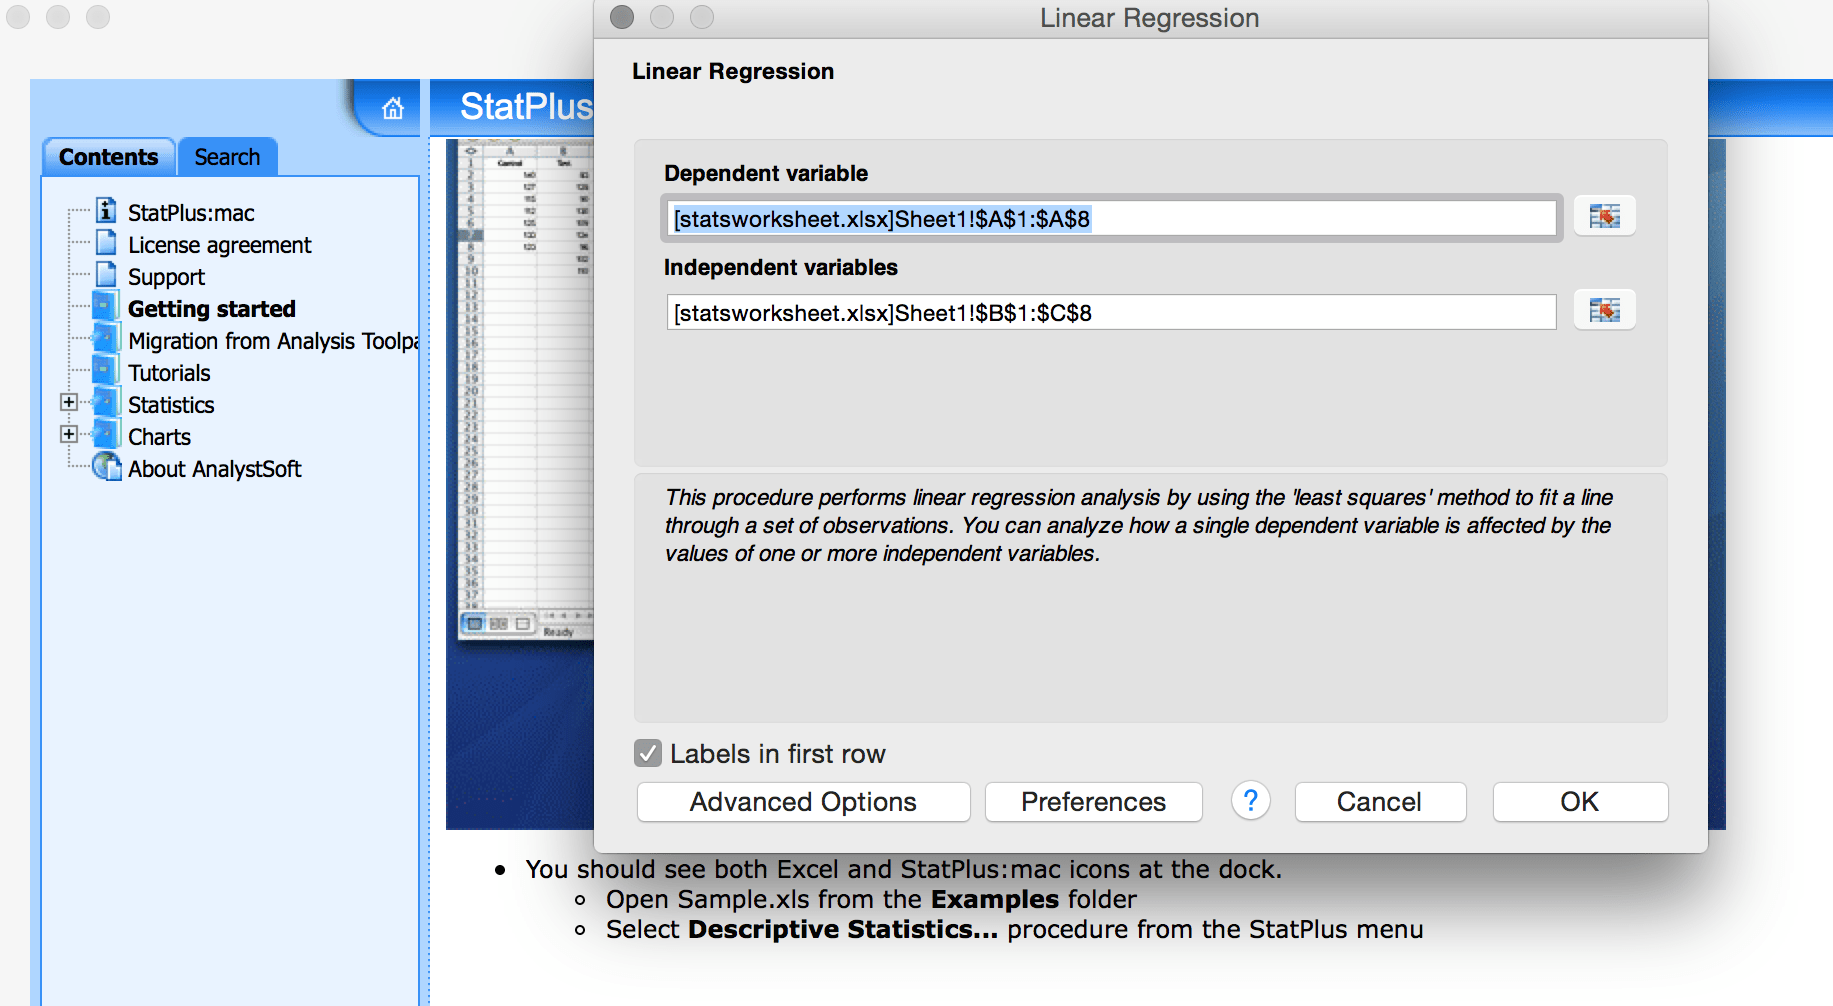
Task: Click the Independent variables range field
Action: pyautogui.click(x=1111, y=312)
